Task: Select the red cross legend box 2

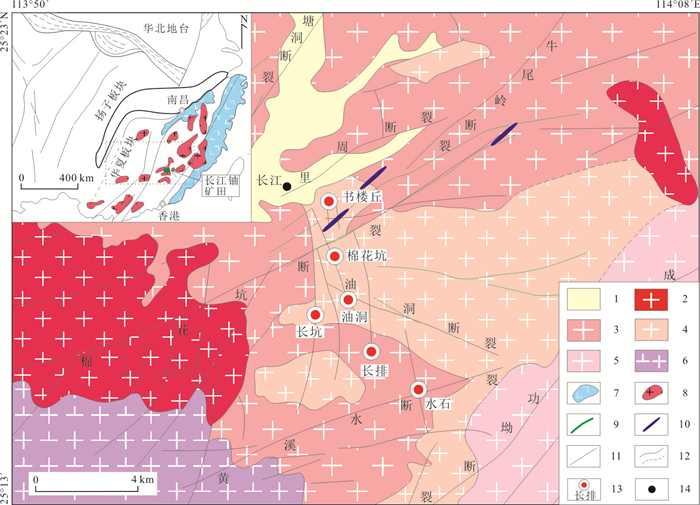Action: [x=652, y=298]
